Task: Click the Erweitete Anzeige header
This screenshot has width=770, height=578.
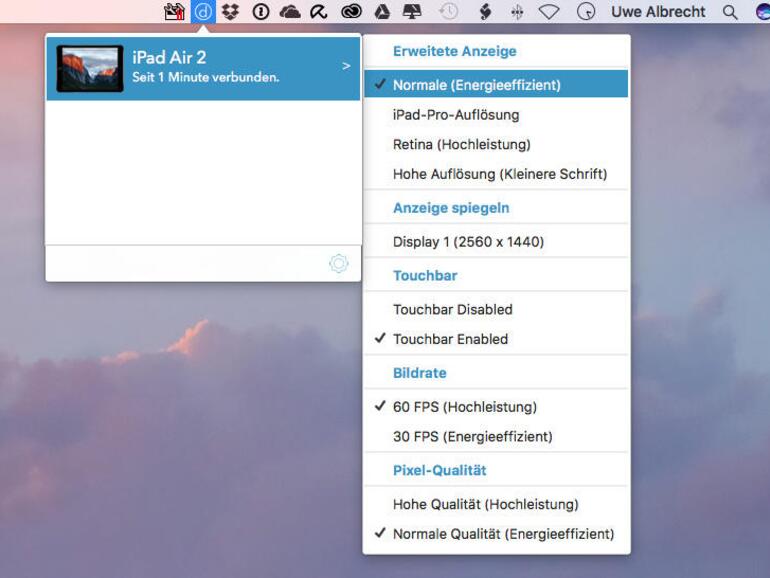Action: 455,51
